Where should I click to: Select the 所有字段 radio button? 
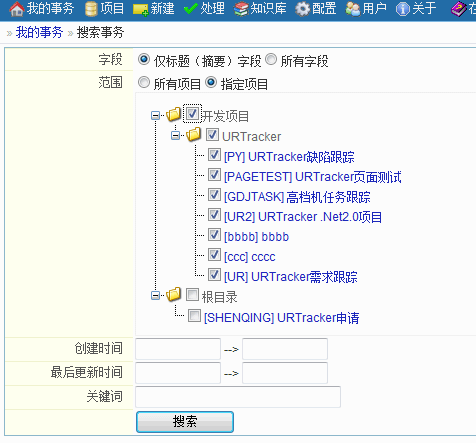pyautogui.click(x=271, y=60)
